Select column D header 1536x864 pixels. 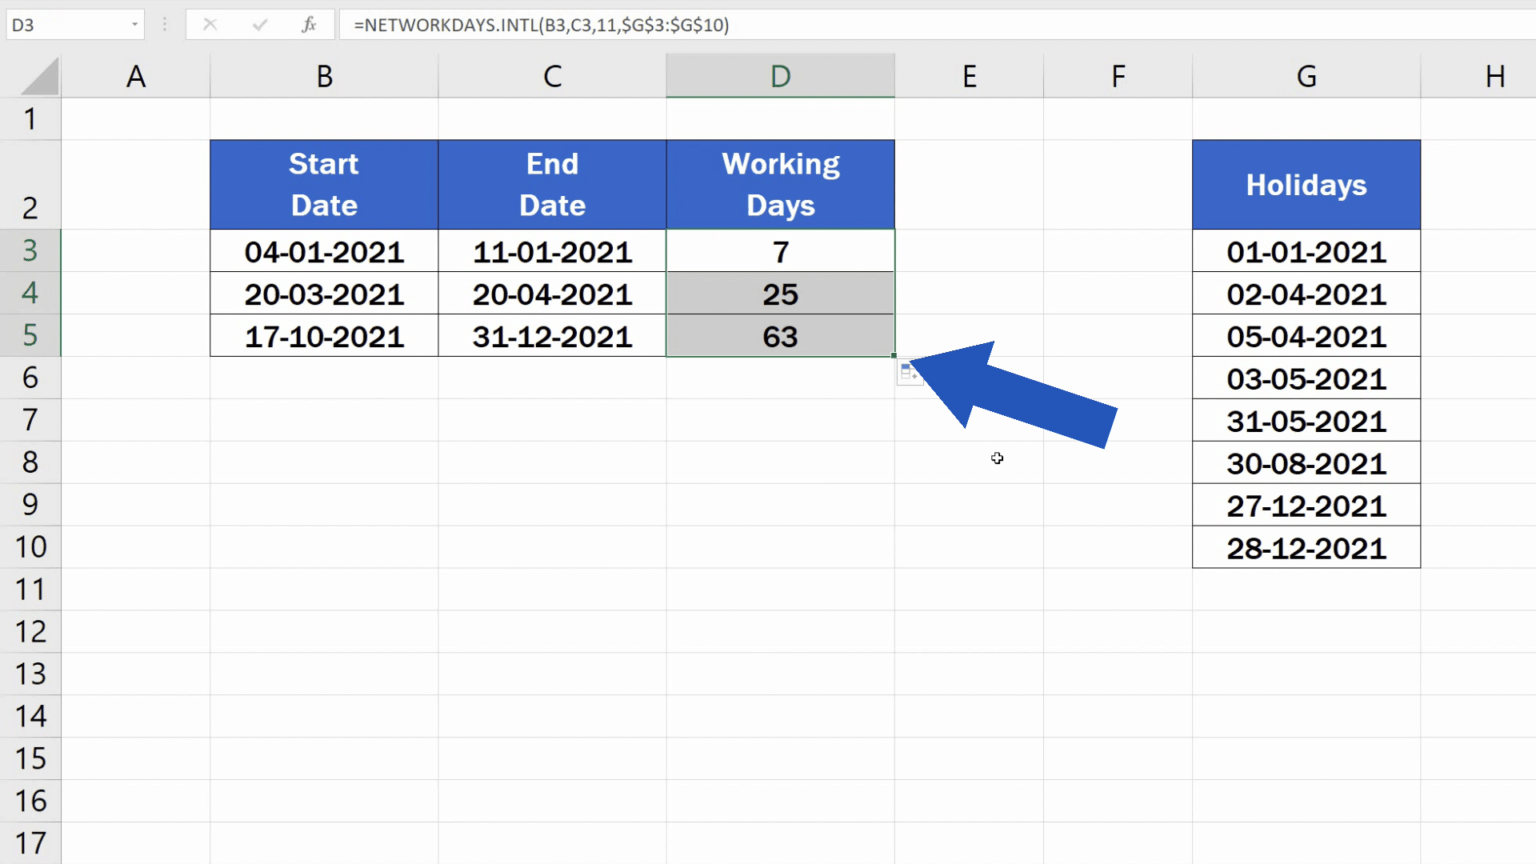(780, 76)
